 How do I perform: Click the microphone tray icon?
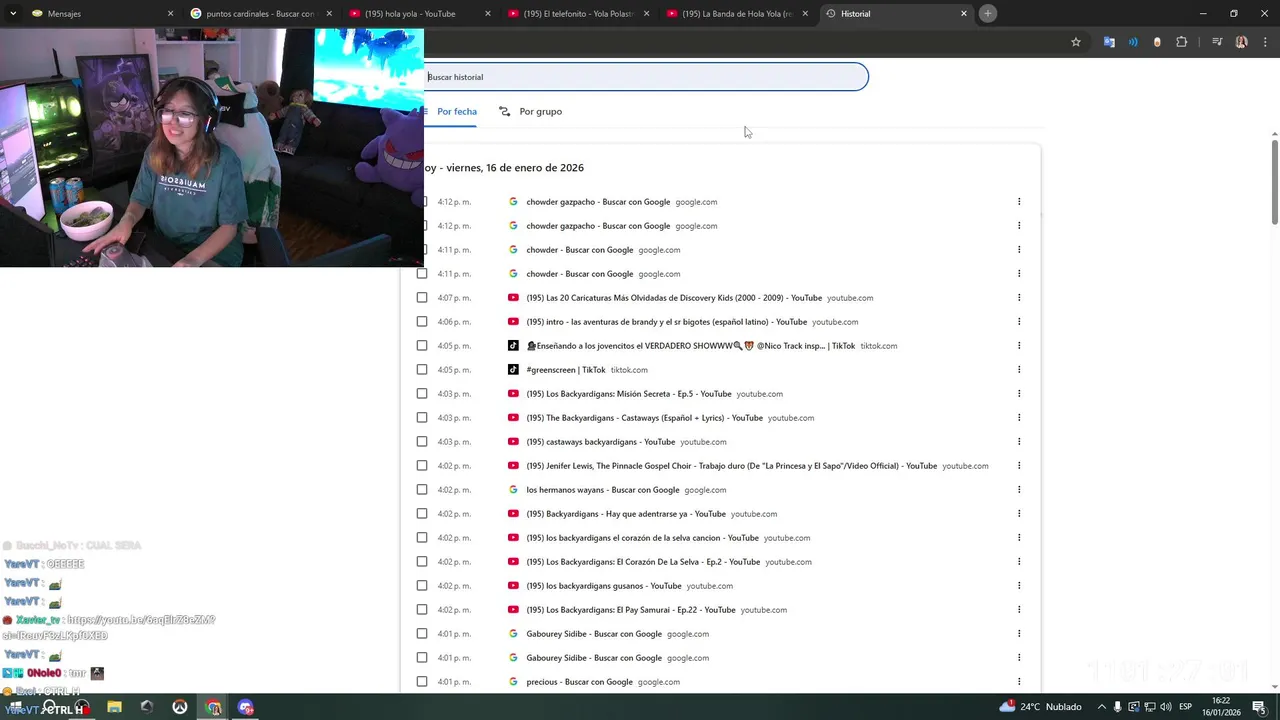click(x=1117, y=707)
